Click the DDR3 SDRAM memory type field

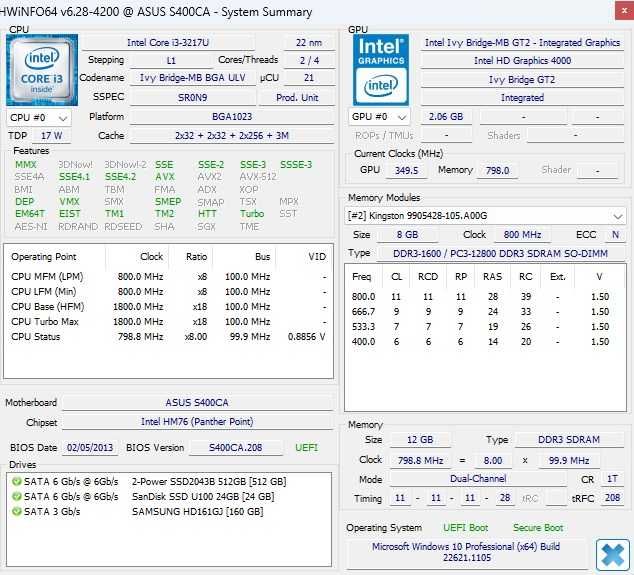pos(569,440)
